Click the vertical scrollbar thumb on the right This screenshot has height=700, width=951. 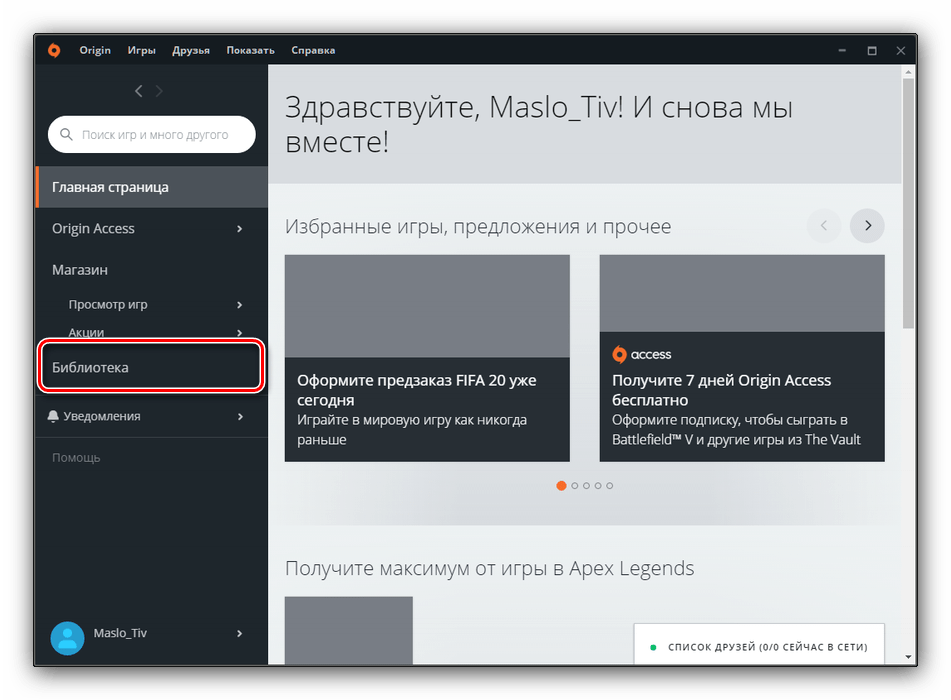(908, 200)
